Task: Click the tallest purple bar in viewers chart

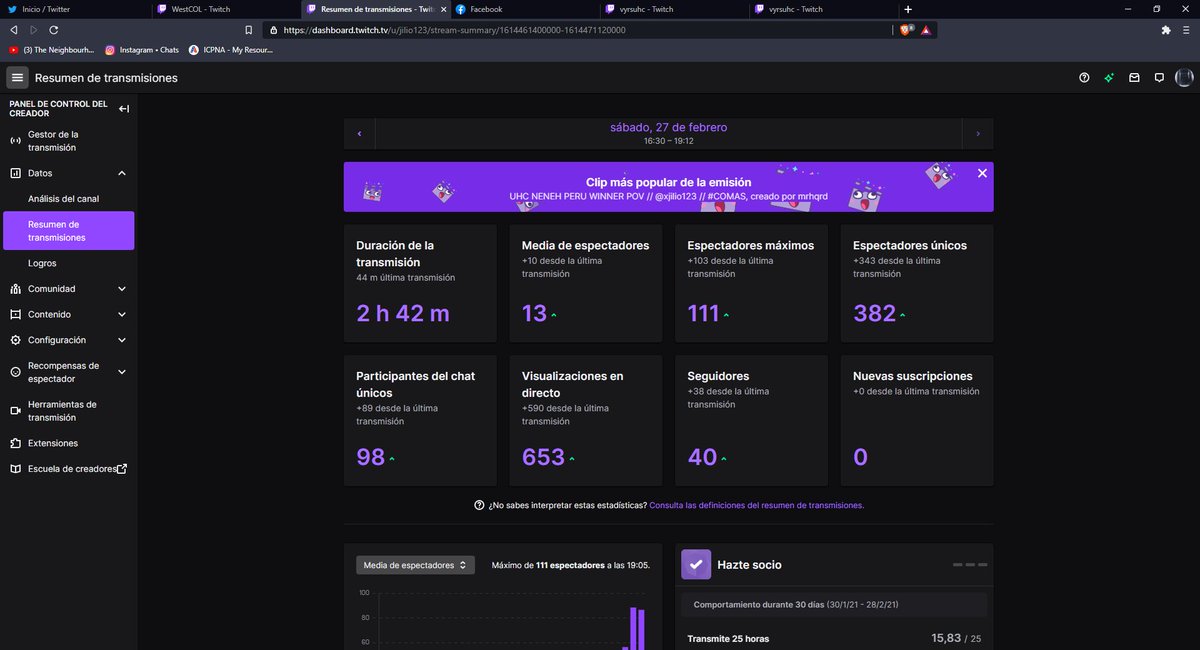Action: click(x=633, y=628)
